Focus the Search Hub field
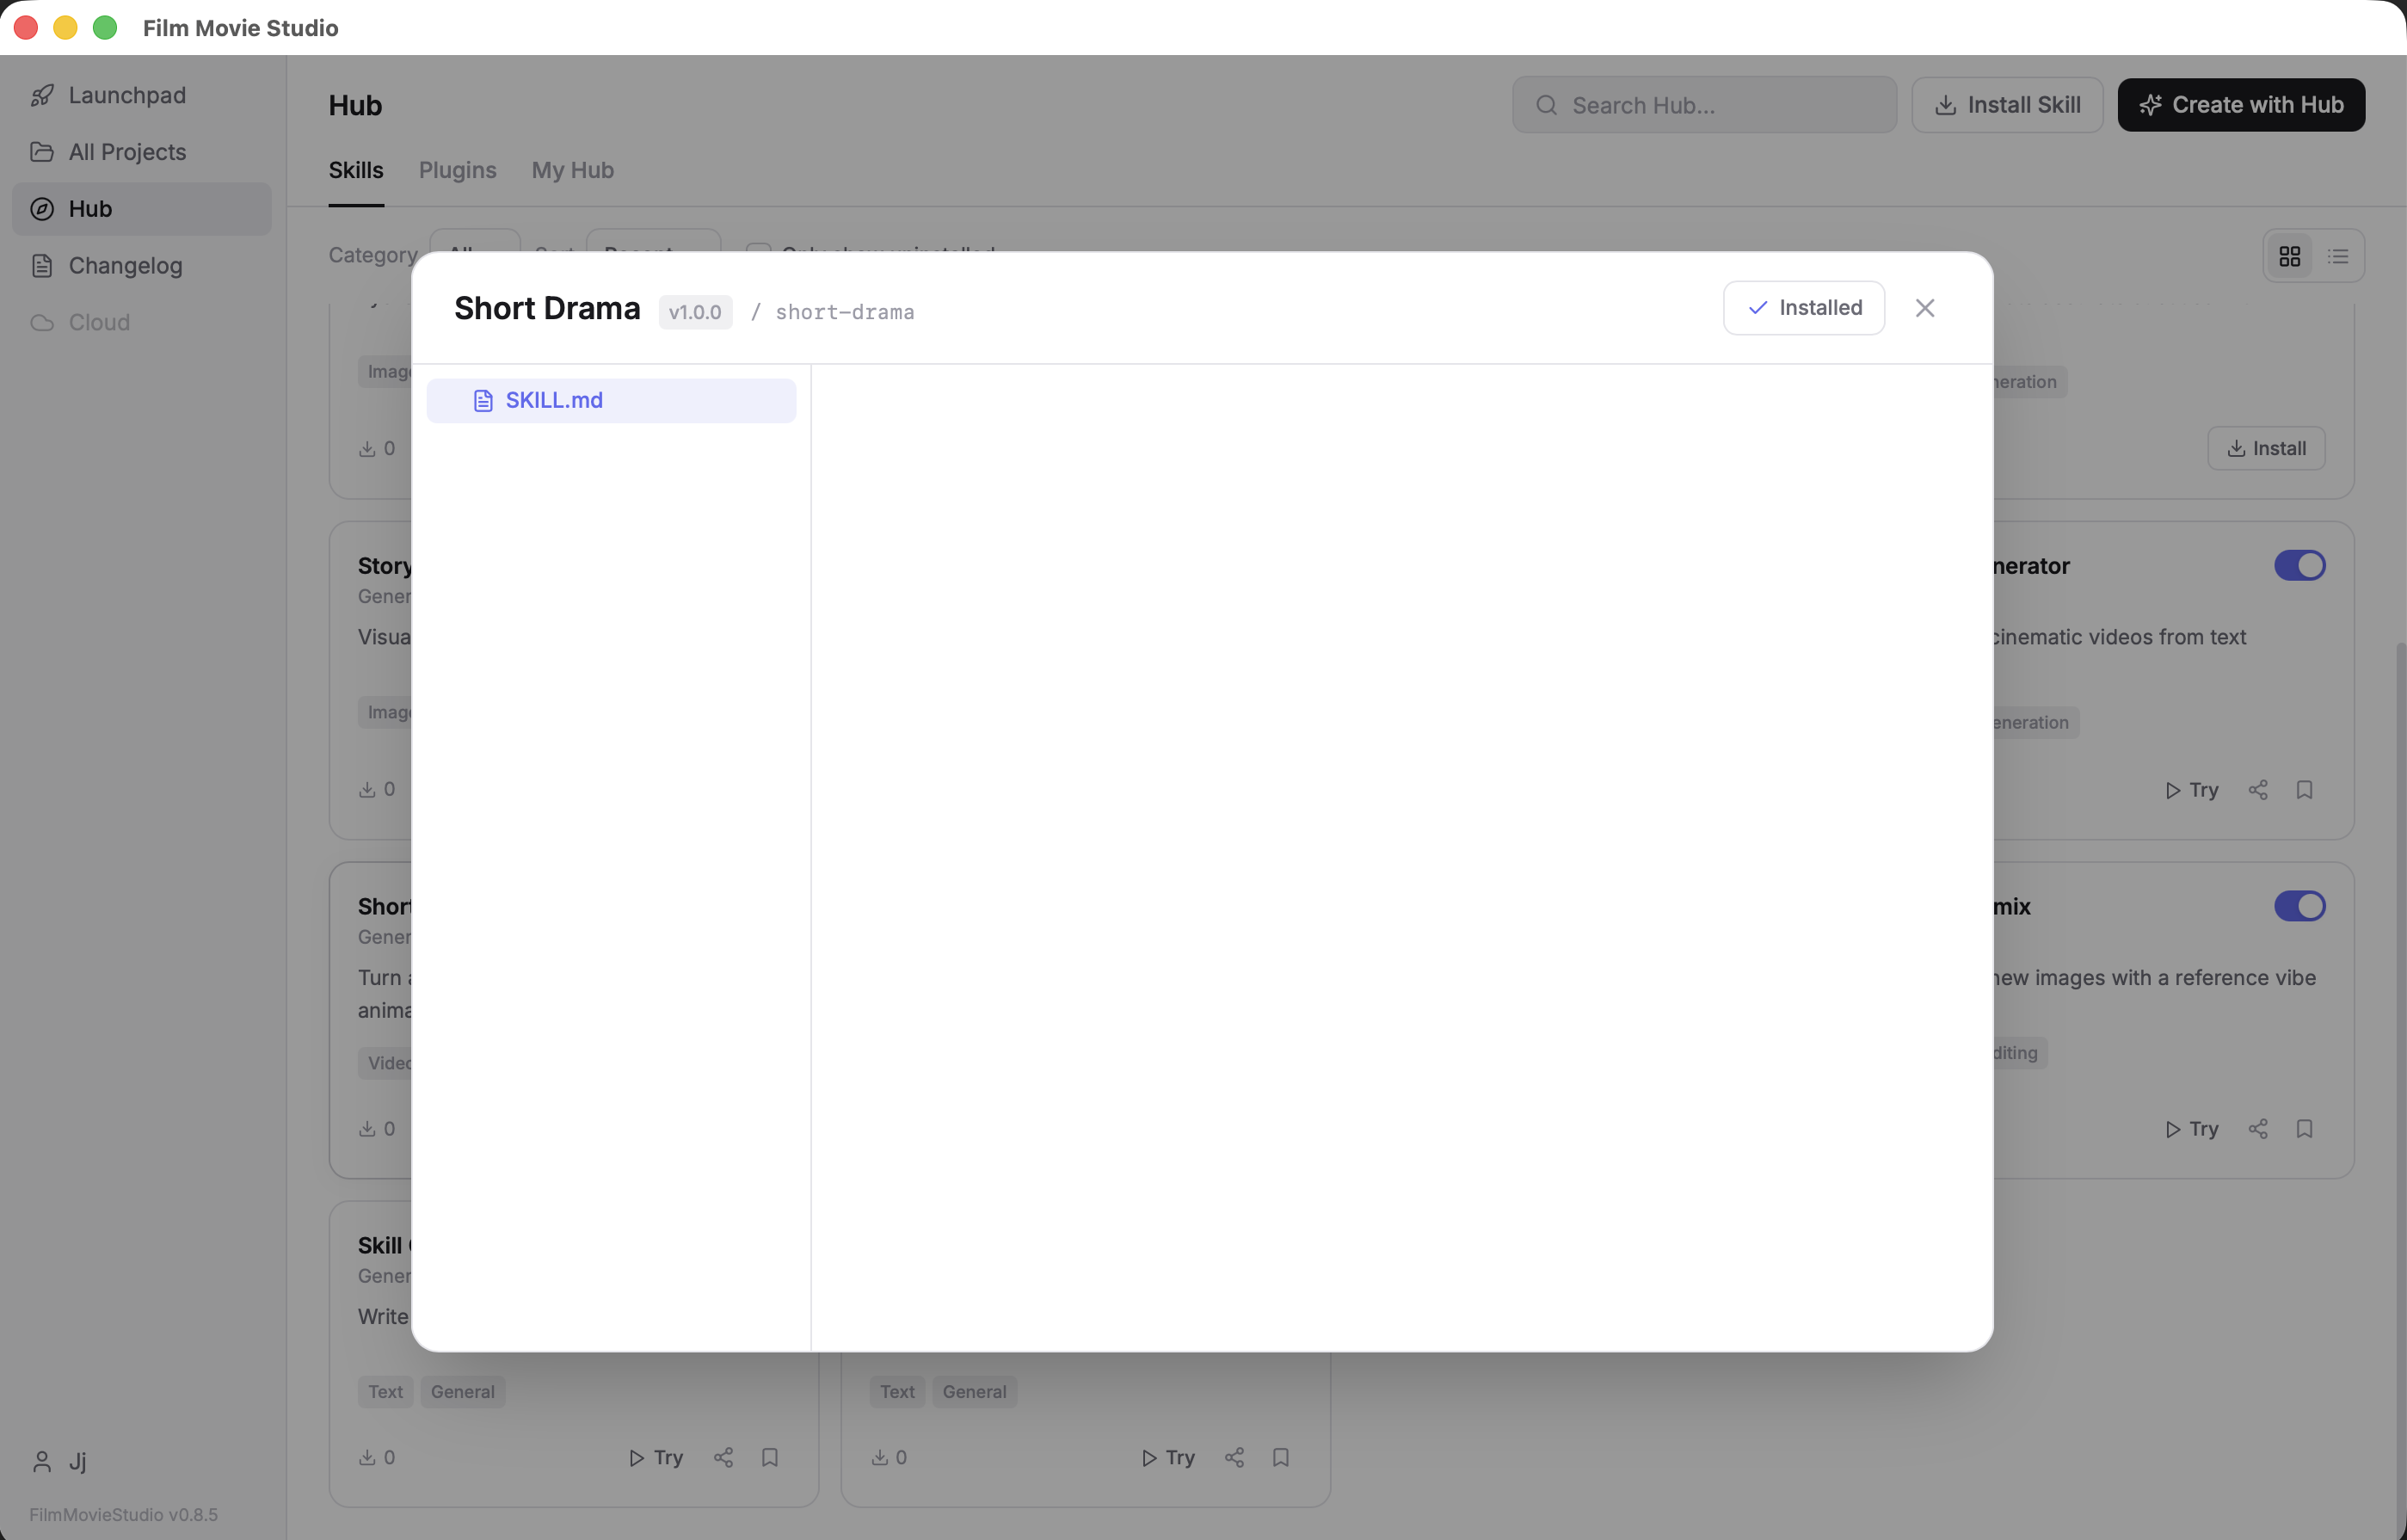 tap(1704, 105)
